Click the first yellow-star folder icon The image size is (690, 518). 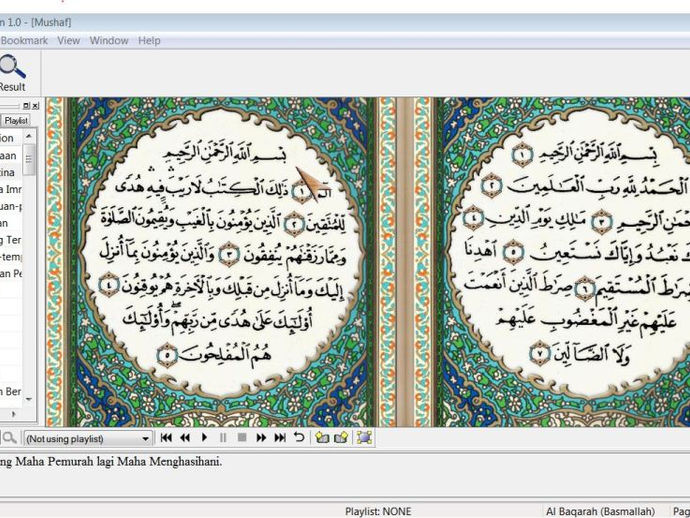pyautogui.click(x=322, y=437)
